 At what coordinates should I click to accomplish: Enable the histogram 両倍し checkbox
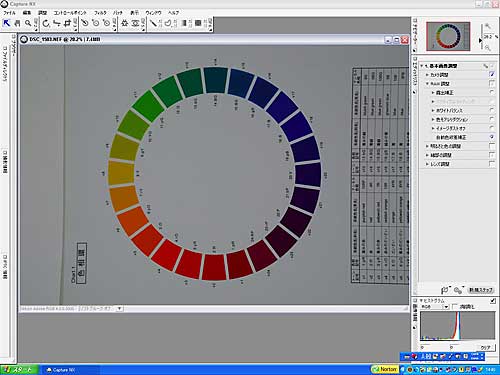coord(455,306)
